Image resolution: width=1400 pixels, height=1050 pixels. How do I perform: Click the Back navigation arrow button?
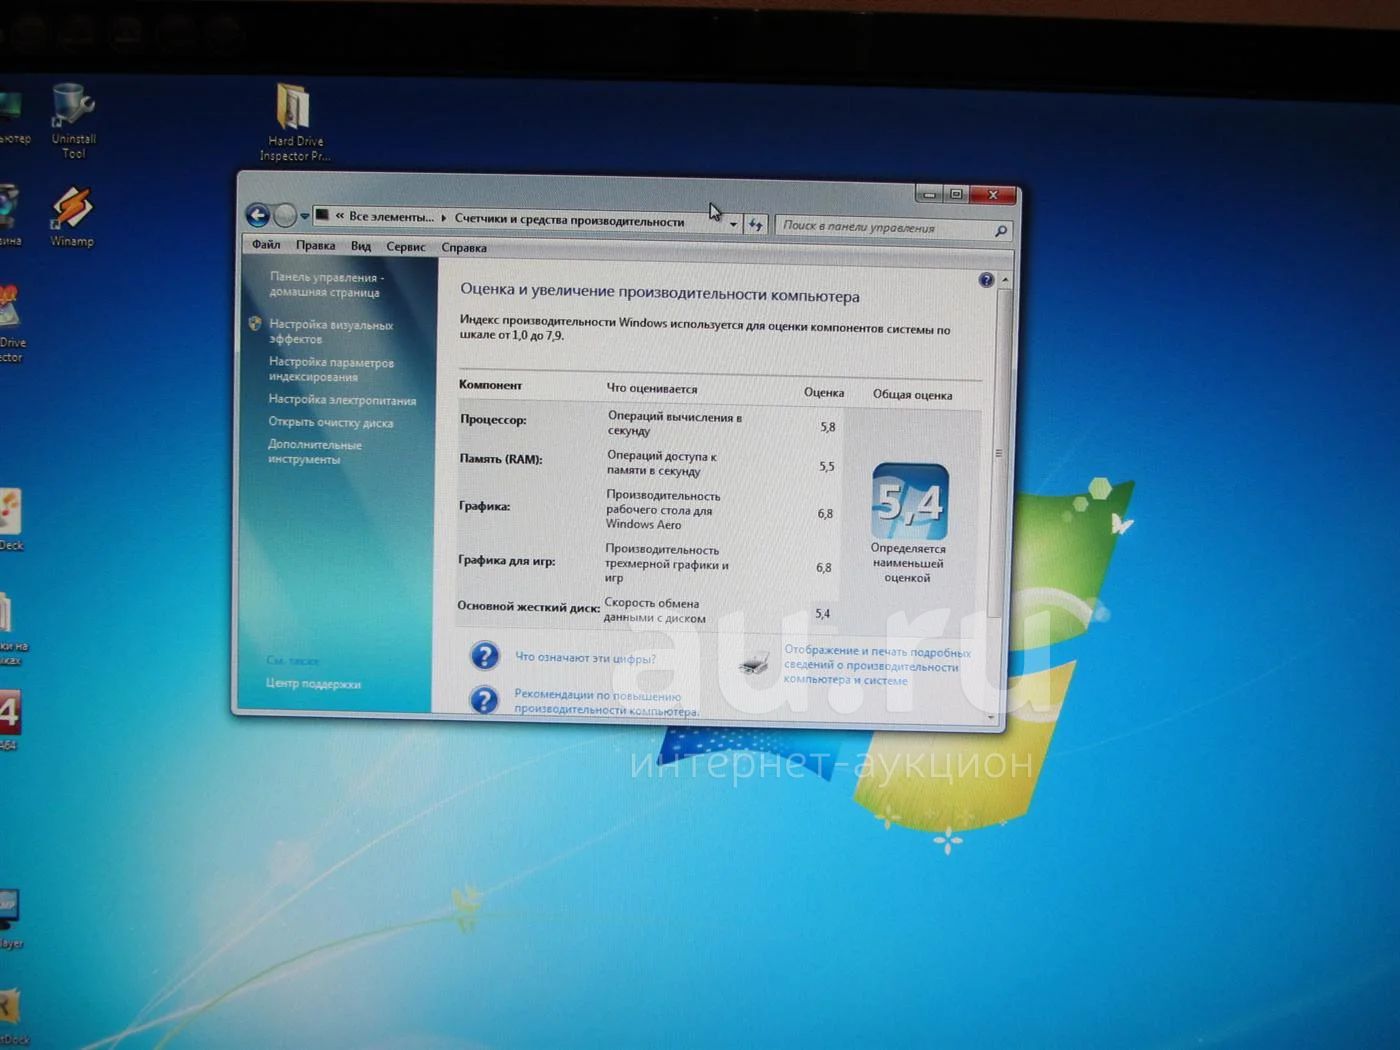pyautogui.click(x=258, y=215)
